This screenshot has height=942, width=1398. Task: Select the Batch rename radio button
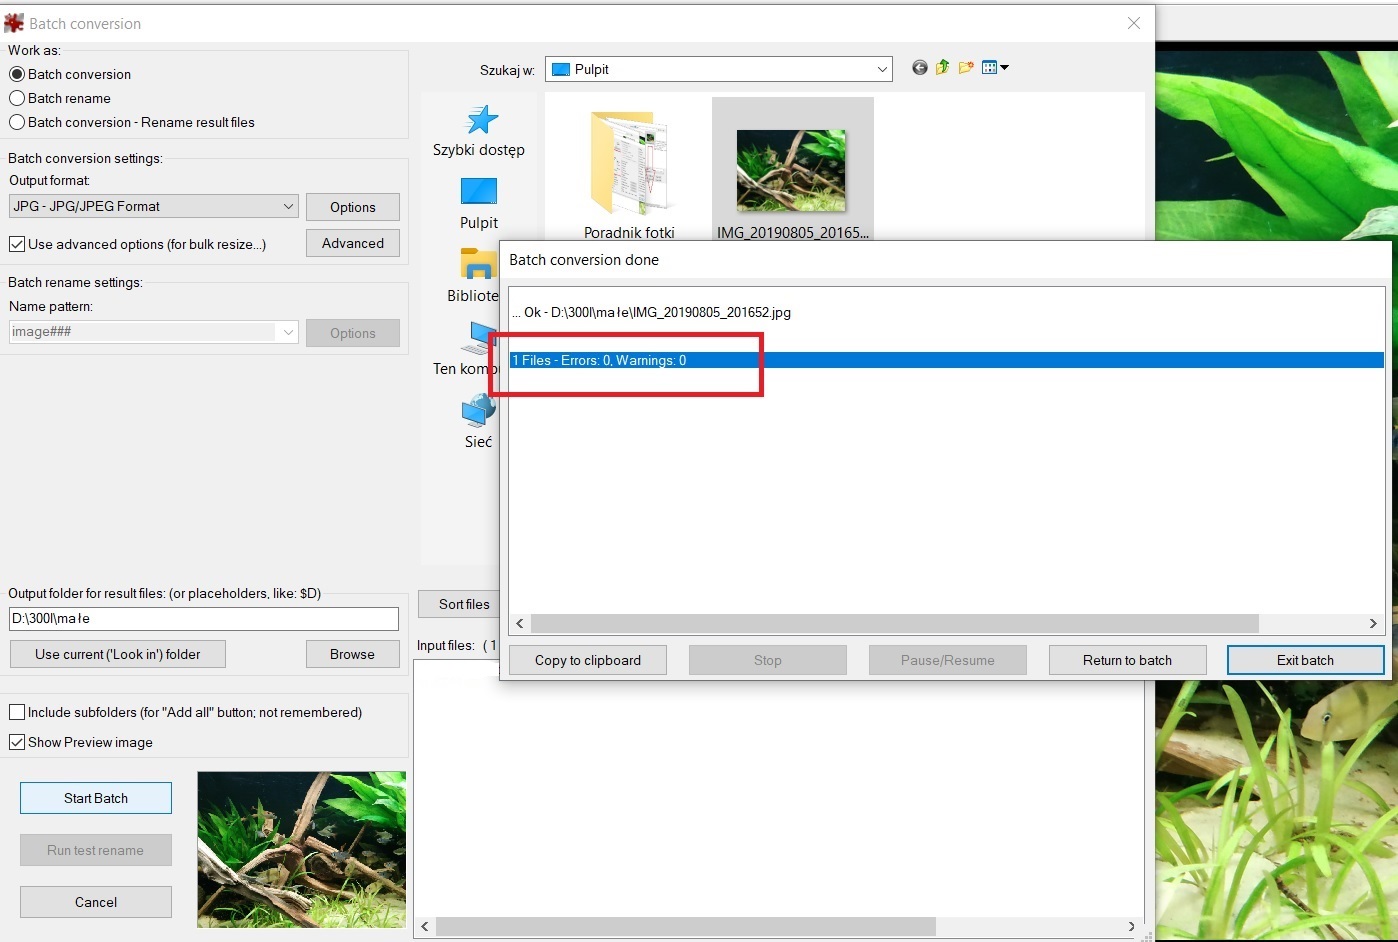coord(17,98)
